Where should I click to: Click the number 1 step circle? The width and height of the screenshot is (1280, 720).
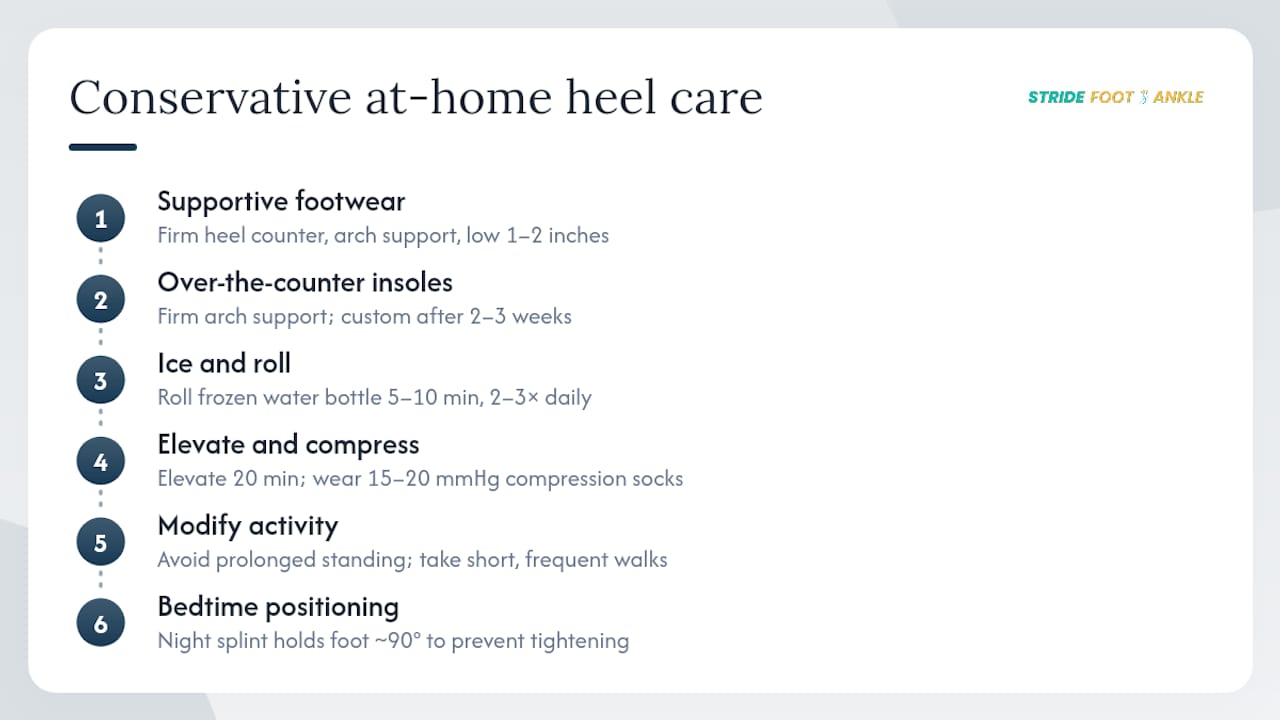101,218
